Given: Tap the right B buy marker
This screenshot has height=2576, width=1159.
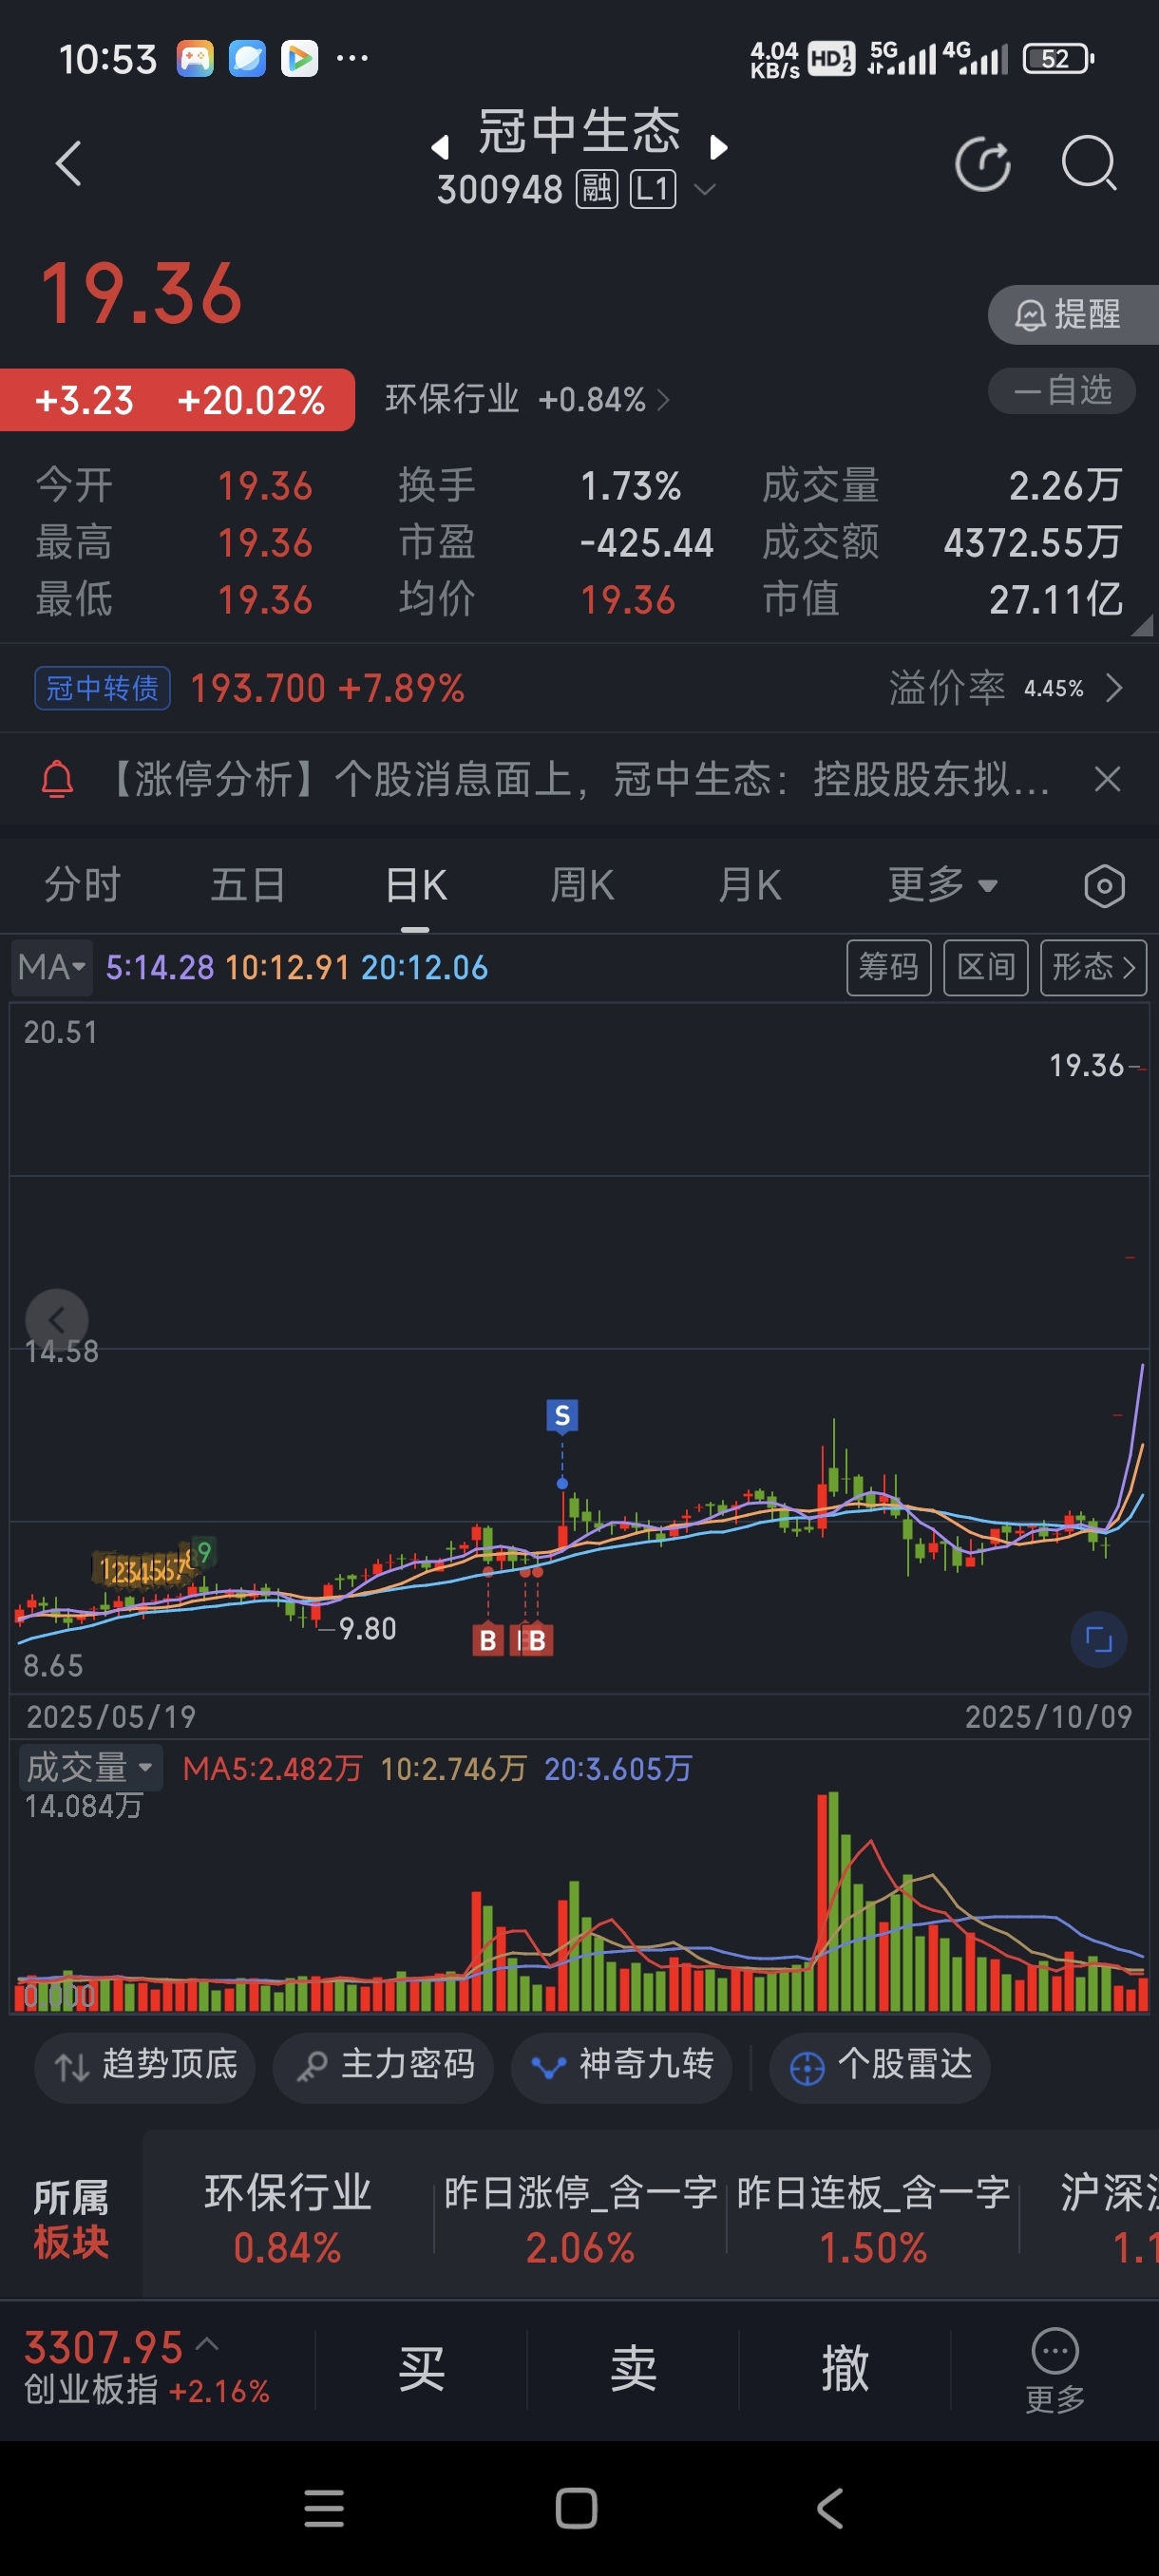Looking at the screenshot, I should click(537, 1640).
